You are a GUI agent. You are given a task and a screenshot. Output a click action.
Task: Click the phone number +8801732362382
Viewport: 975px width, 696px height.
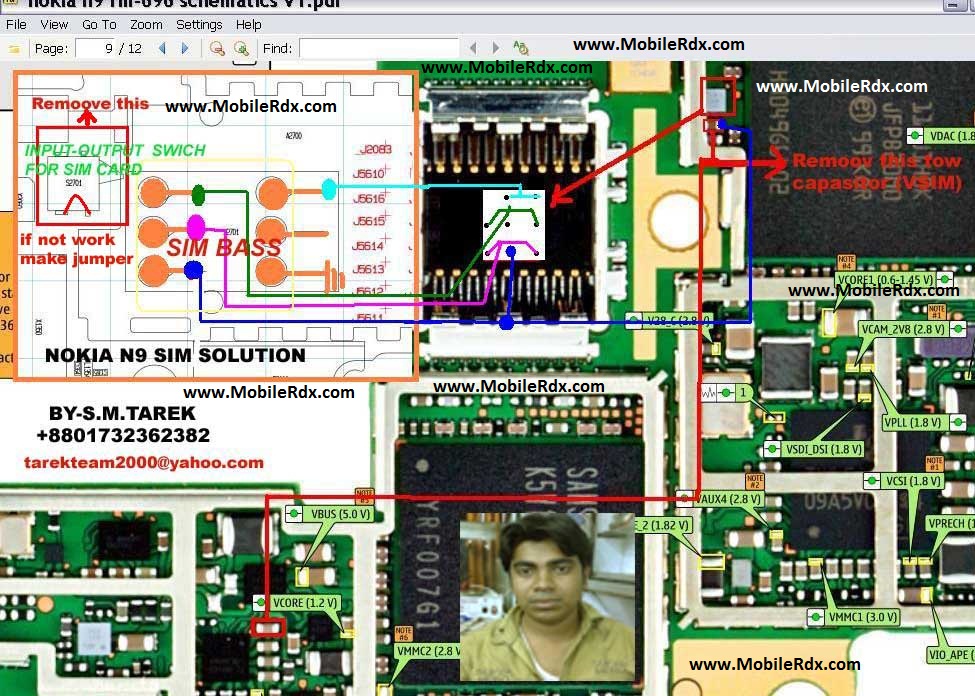point(123,435)
